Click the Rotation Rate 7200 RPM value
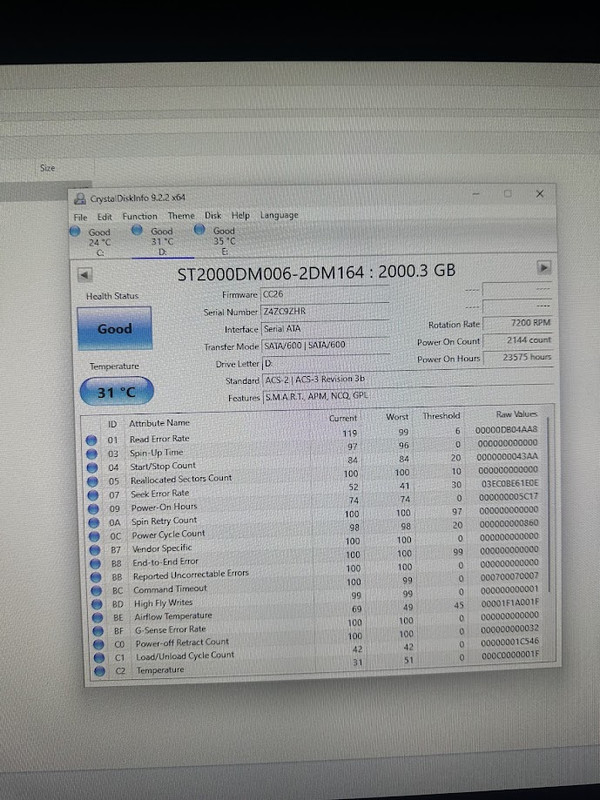Screen dimensions: 600x800 point(517,323)
